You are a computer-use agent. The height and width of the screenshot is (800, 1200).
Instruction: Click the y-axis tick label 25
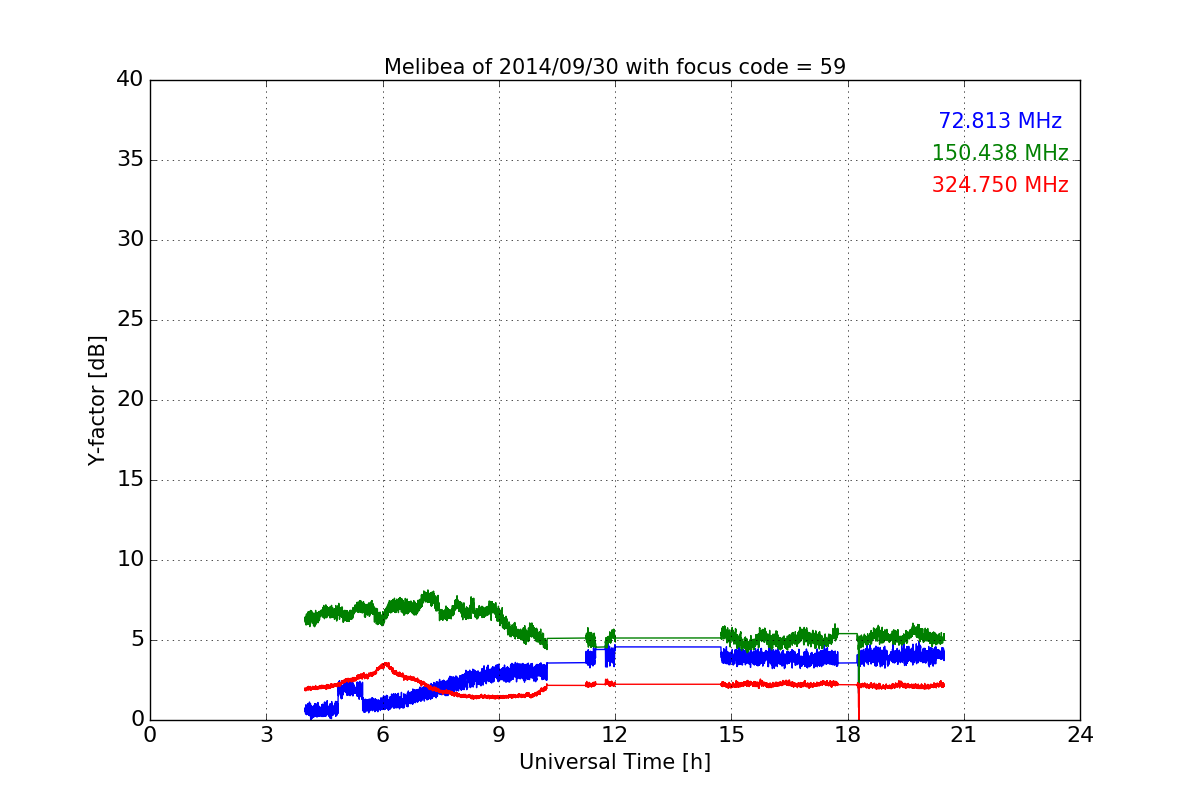click(x=130, y=320)
